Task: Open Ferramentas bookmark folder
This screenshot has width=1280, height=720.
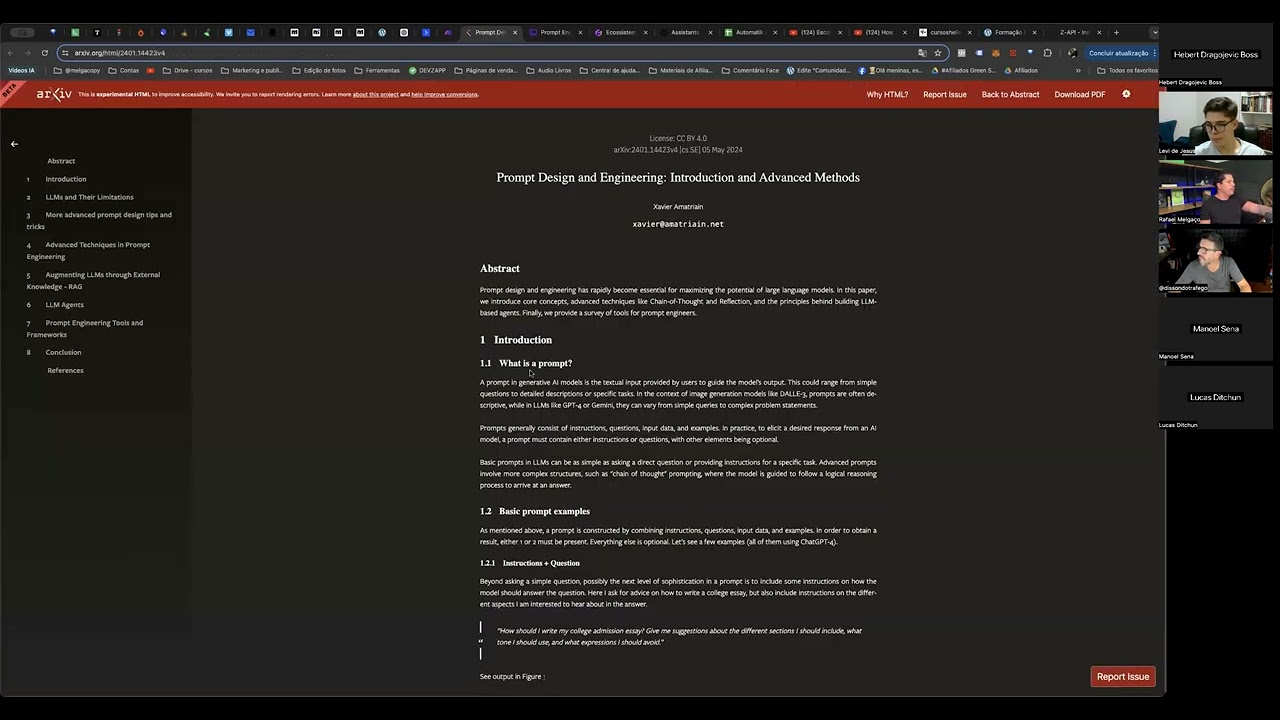Action: coord(376,71)
